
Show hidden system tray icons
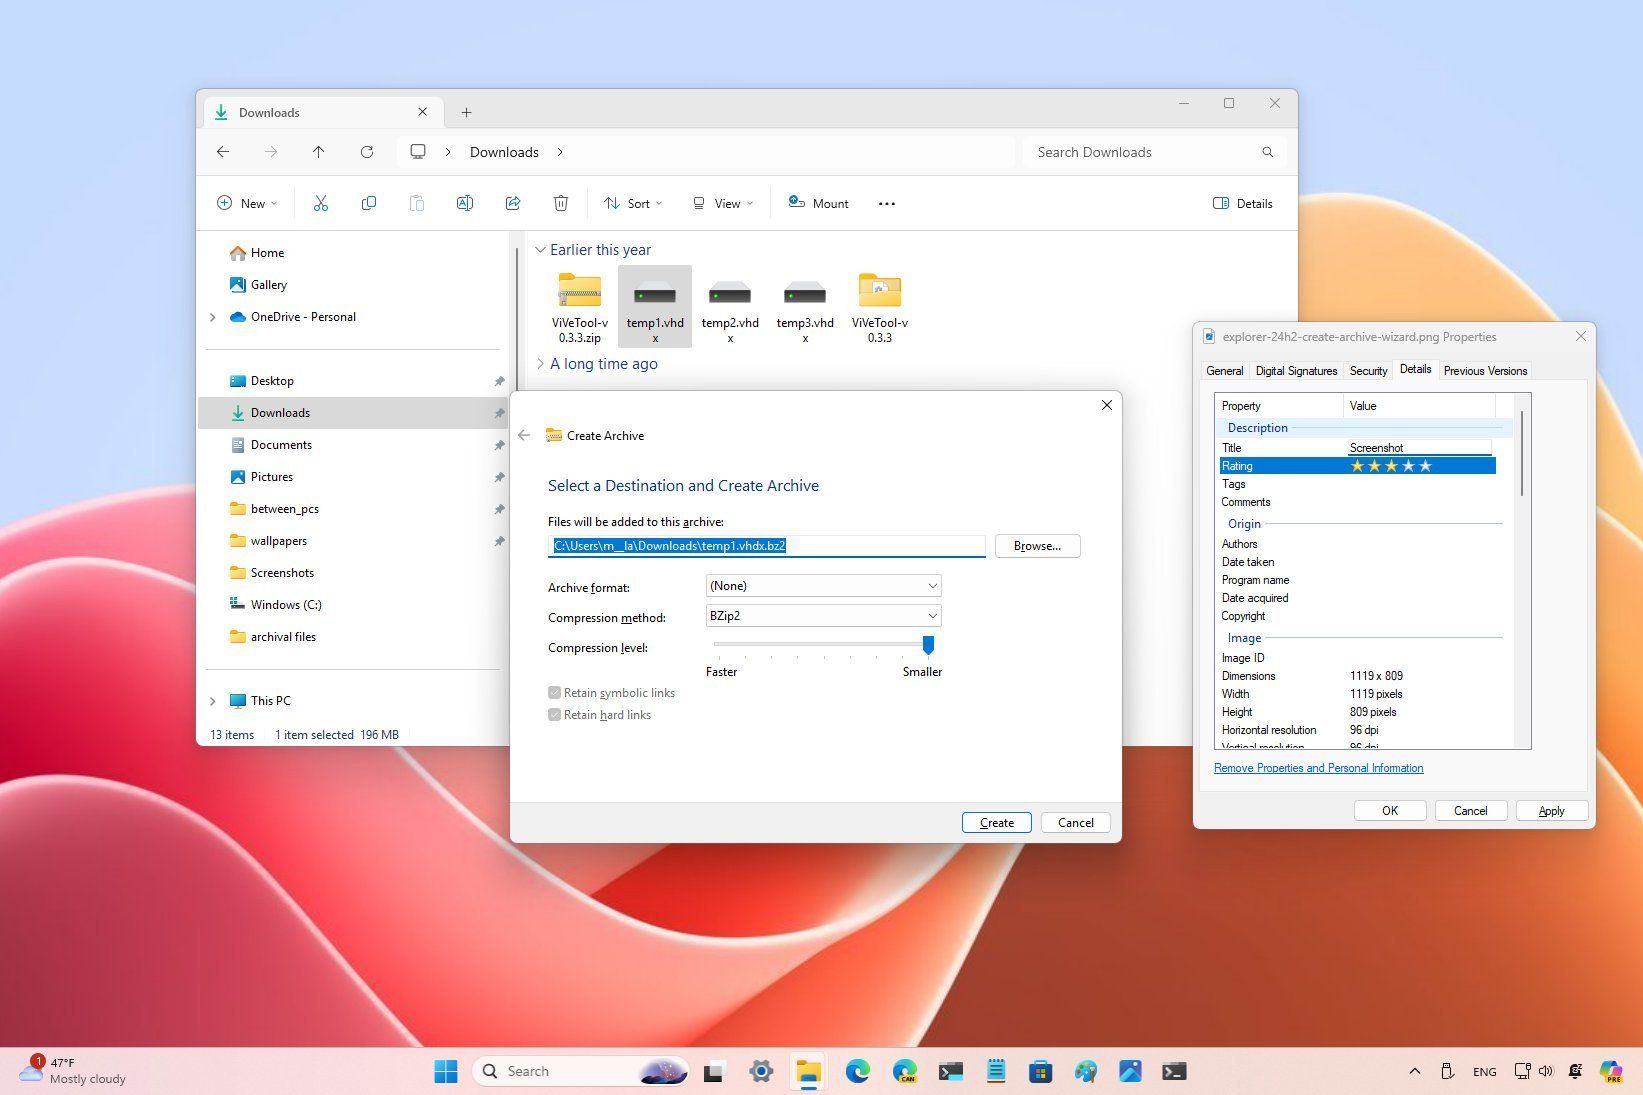tap(1414, 1071)
